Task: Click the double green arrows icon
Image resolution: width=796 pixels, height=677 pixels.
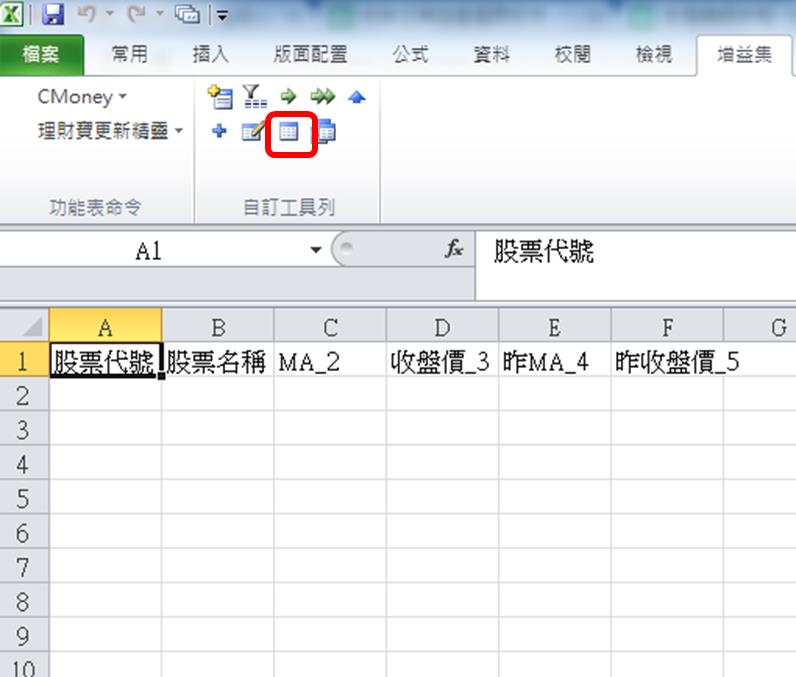Action: (x=323, y=96)
